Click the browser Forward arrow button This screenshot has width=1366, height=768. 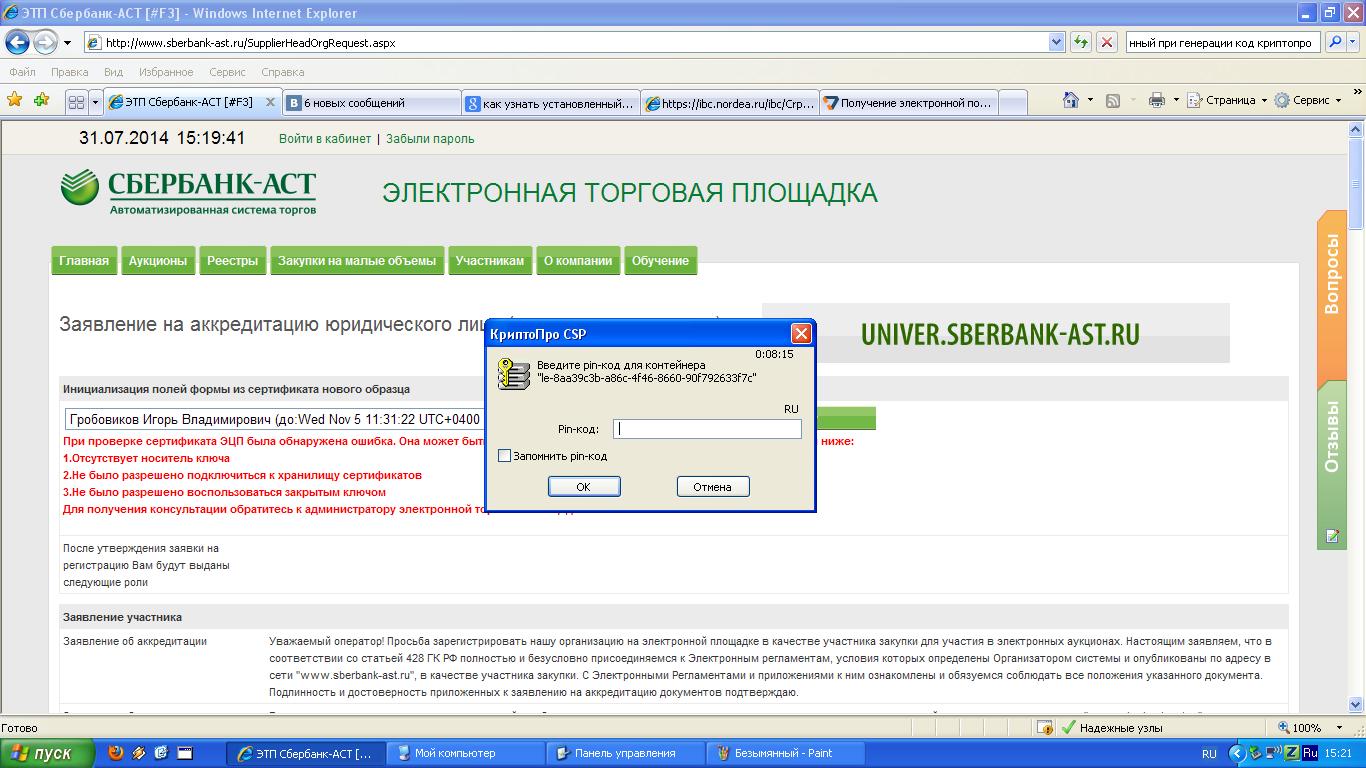coord(45,43)
